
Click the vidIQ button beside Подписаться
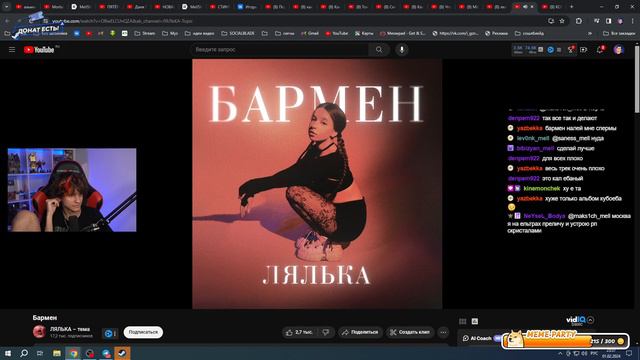(110, 333)
